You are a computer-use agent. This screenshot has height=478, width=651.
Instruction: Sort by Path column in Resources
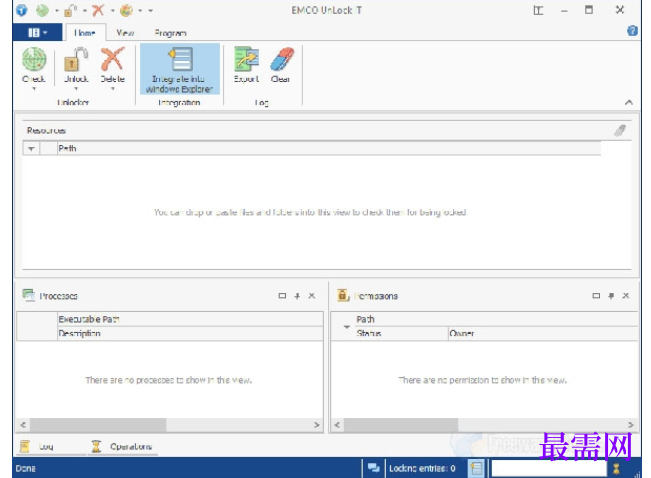click(329, 149)
